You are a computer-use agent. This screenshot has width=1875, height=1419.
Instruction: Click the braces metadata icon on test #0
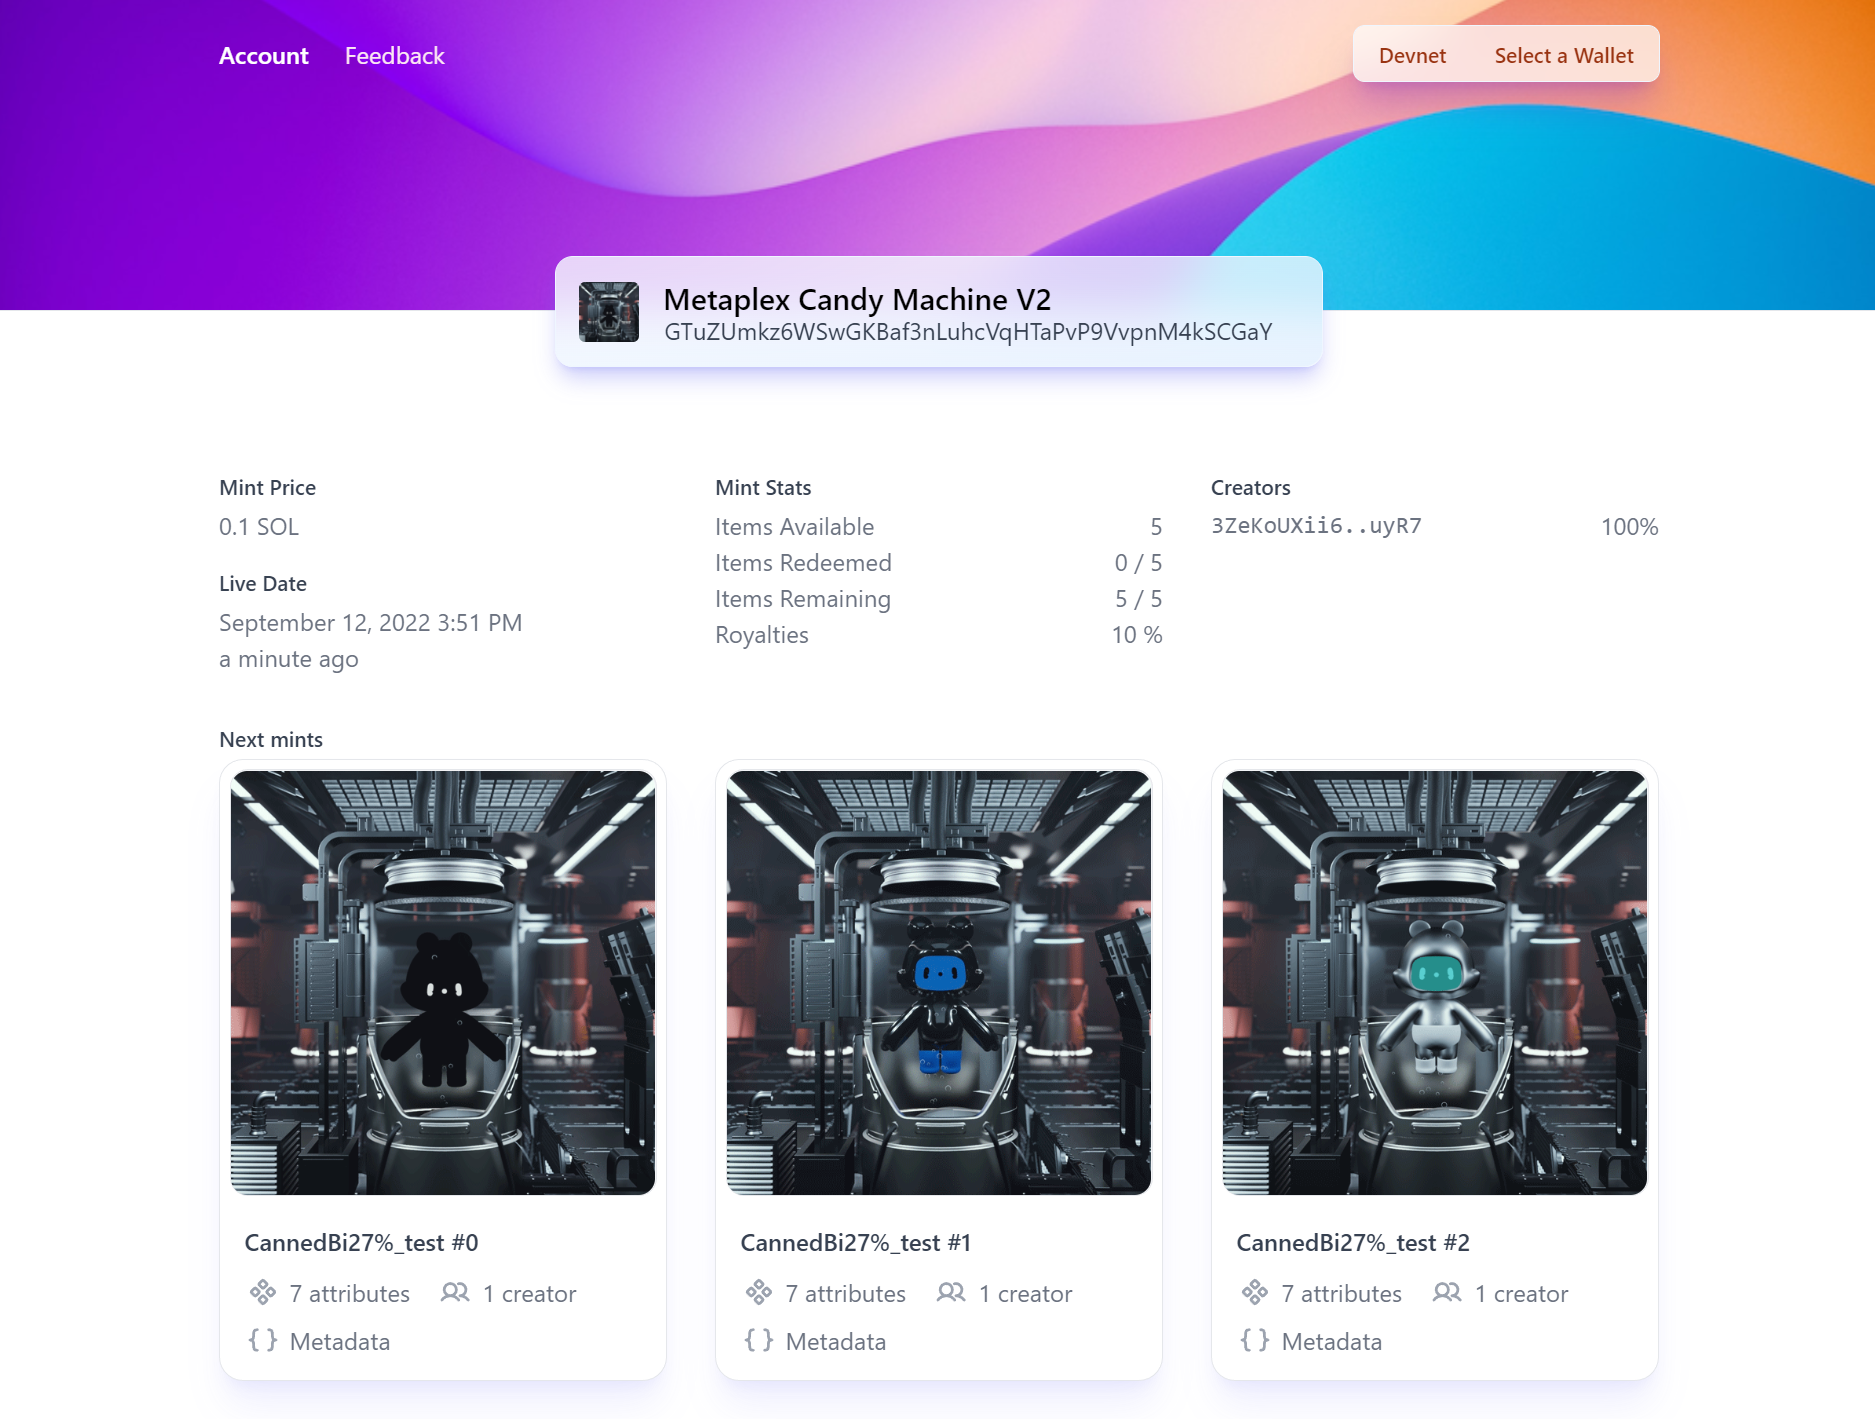click(x=263, y=1340)
